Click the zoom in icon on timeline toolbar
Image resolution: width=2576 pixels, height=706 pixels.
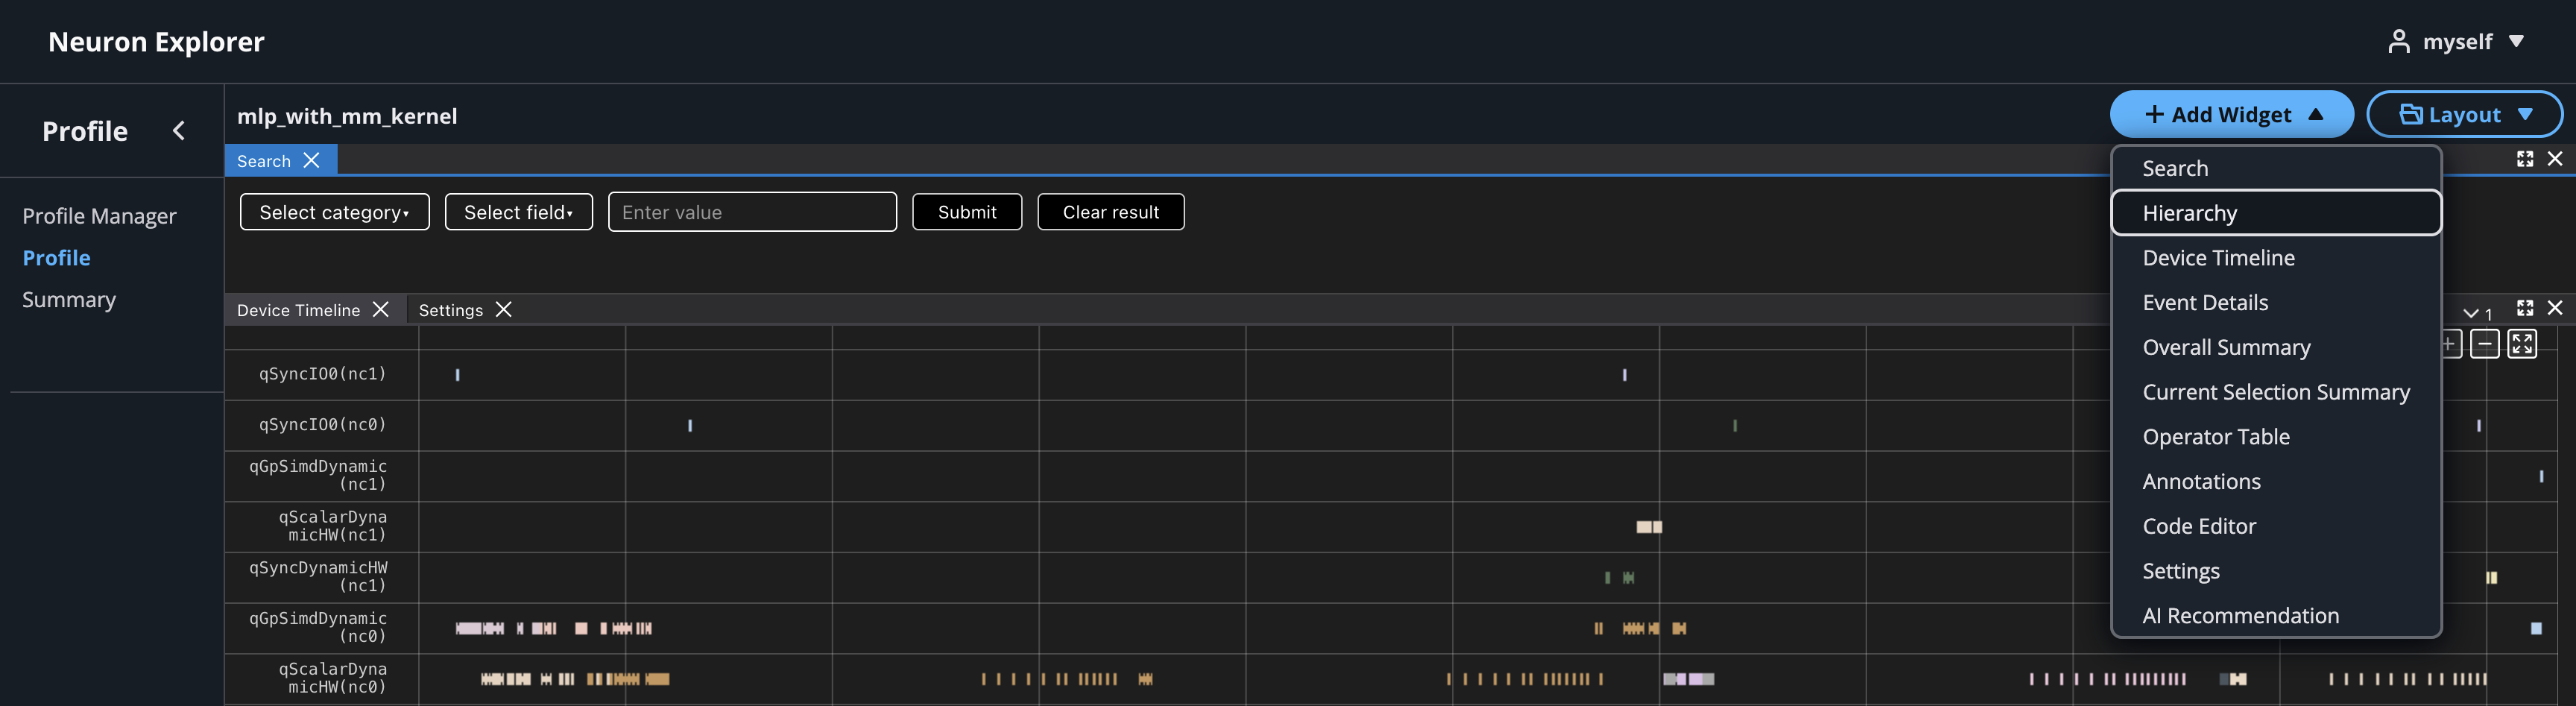2448,344
